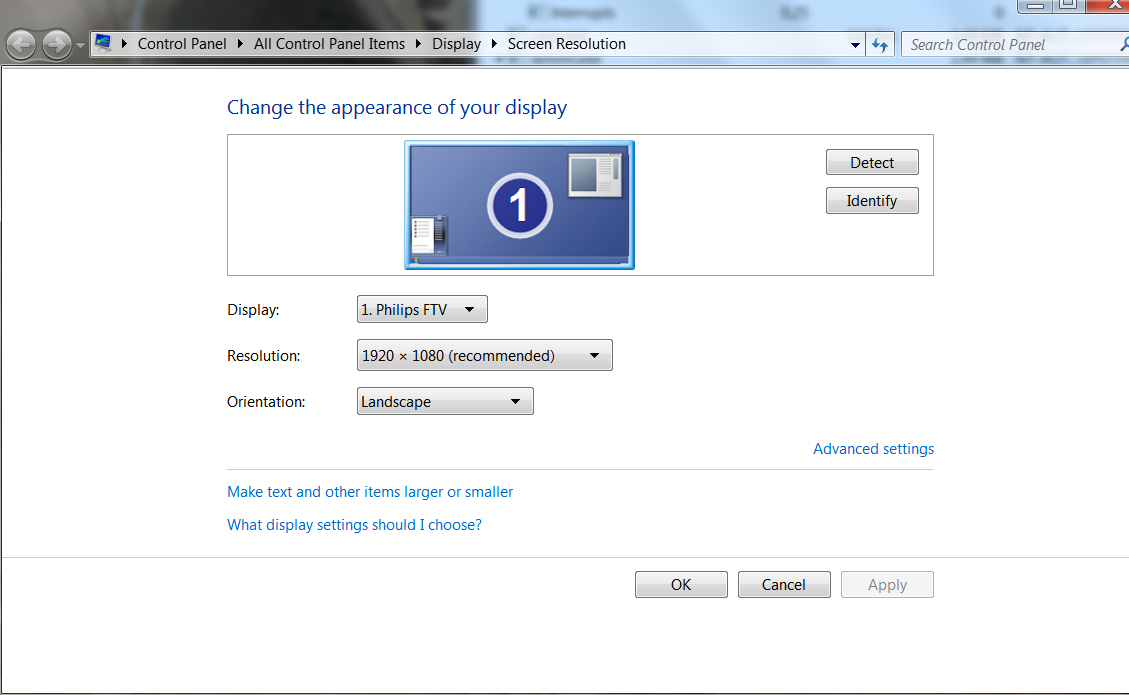Select the Screen Resolution breadcrumb
This screenshot has height=695, width=1129.
tap(567, 44)
